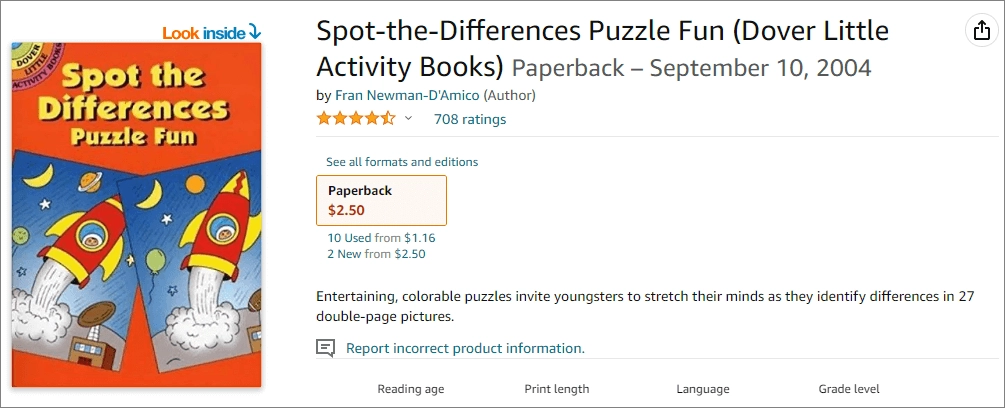The height and width of the screenshot is (408, 1005).
Task: Click the Reading age detail label
Action: (410, 389)
